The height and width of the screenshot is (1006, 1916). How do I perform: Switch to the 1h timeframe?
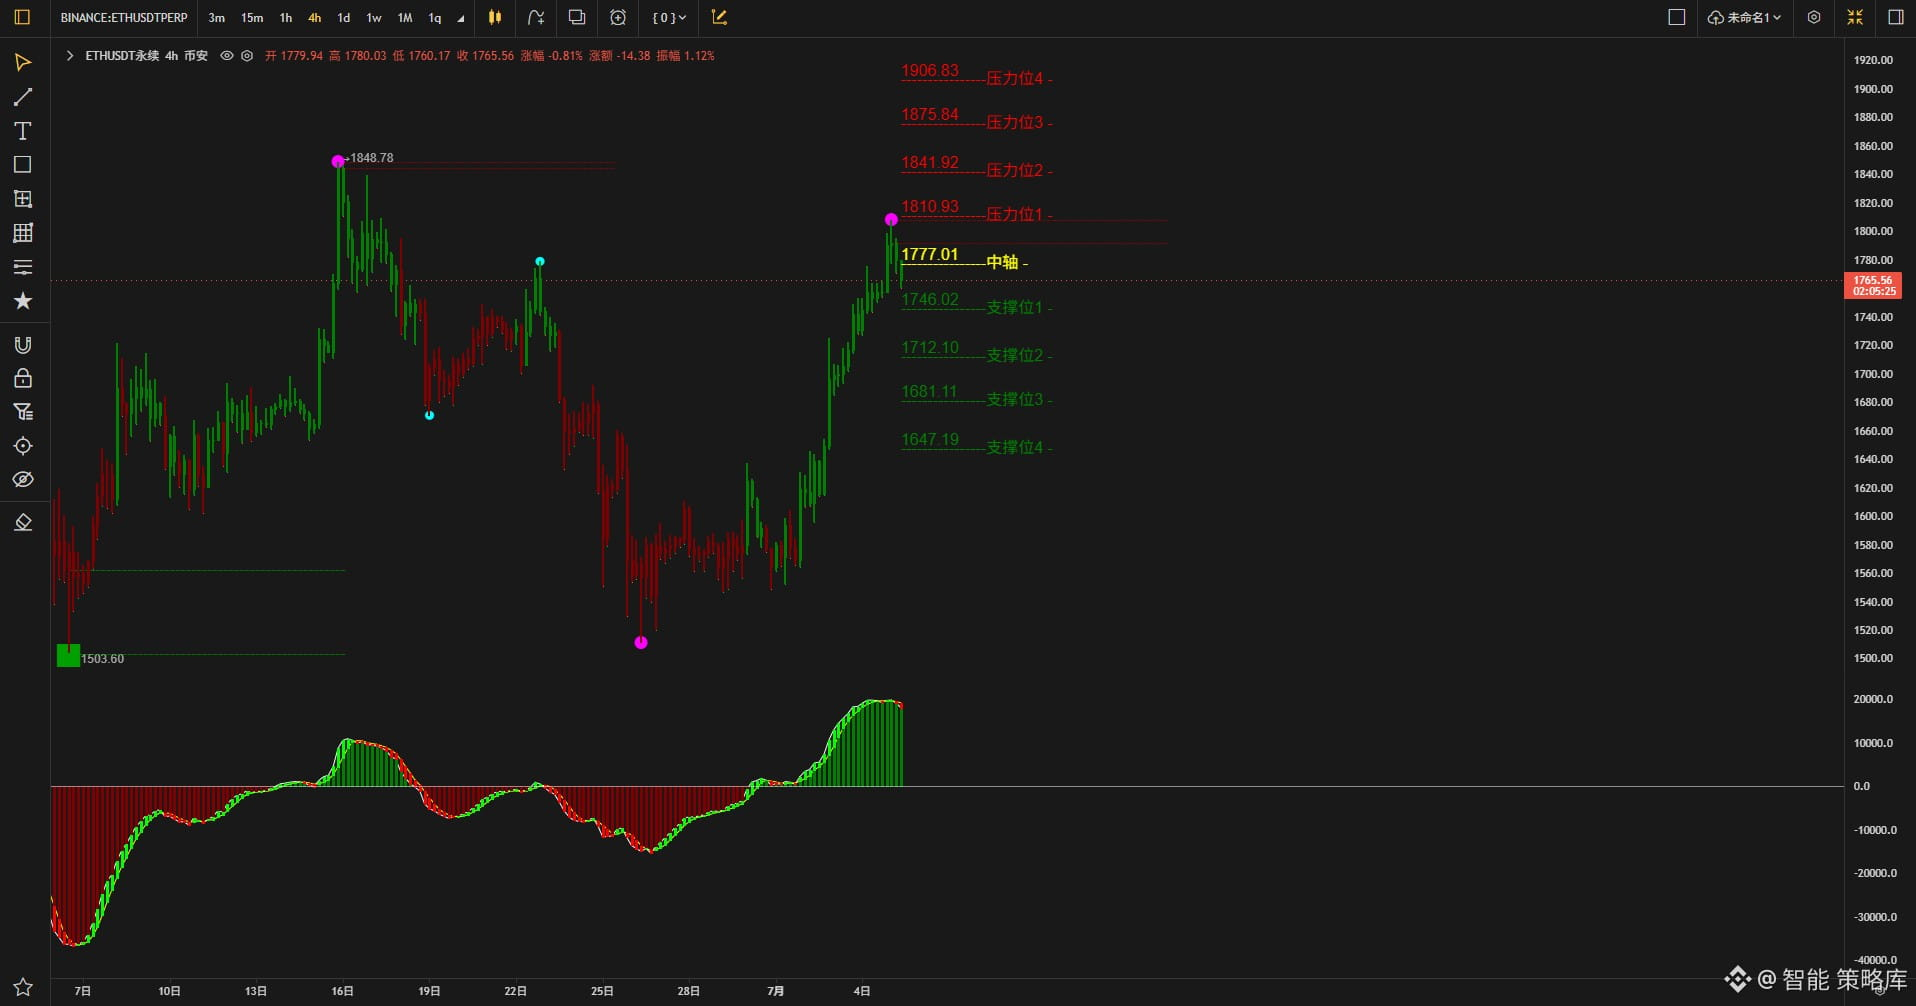[x=286, y=18]
